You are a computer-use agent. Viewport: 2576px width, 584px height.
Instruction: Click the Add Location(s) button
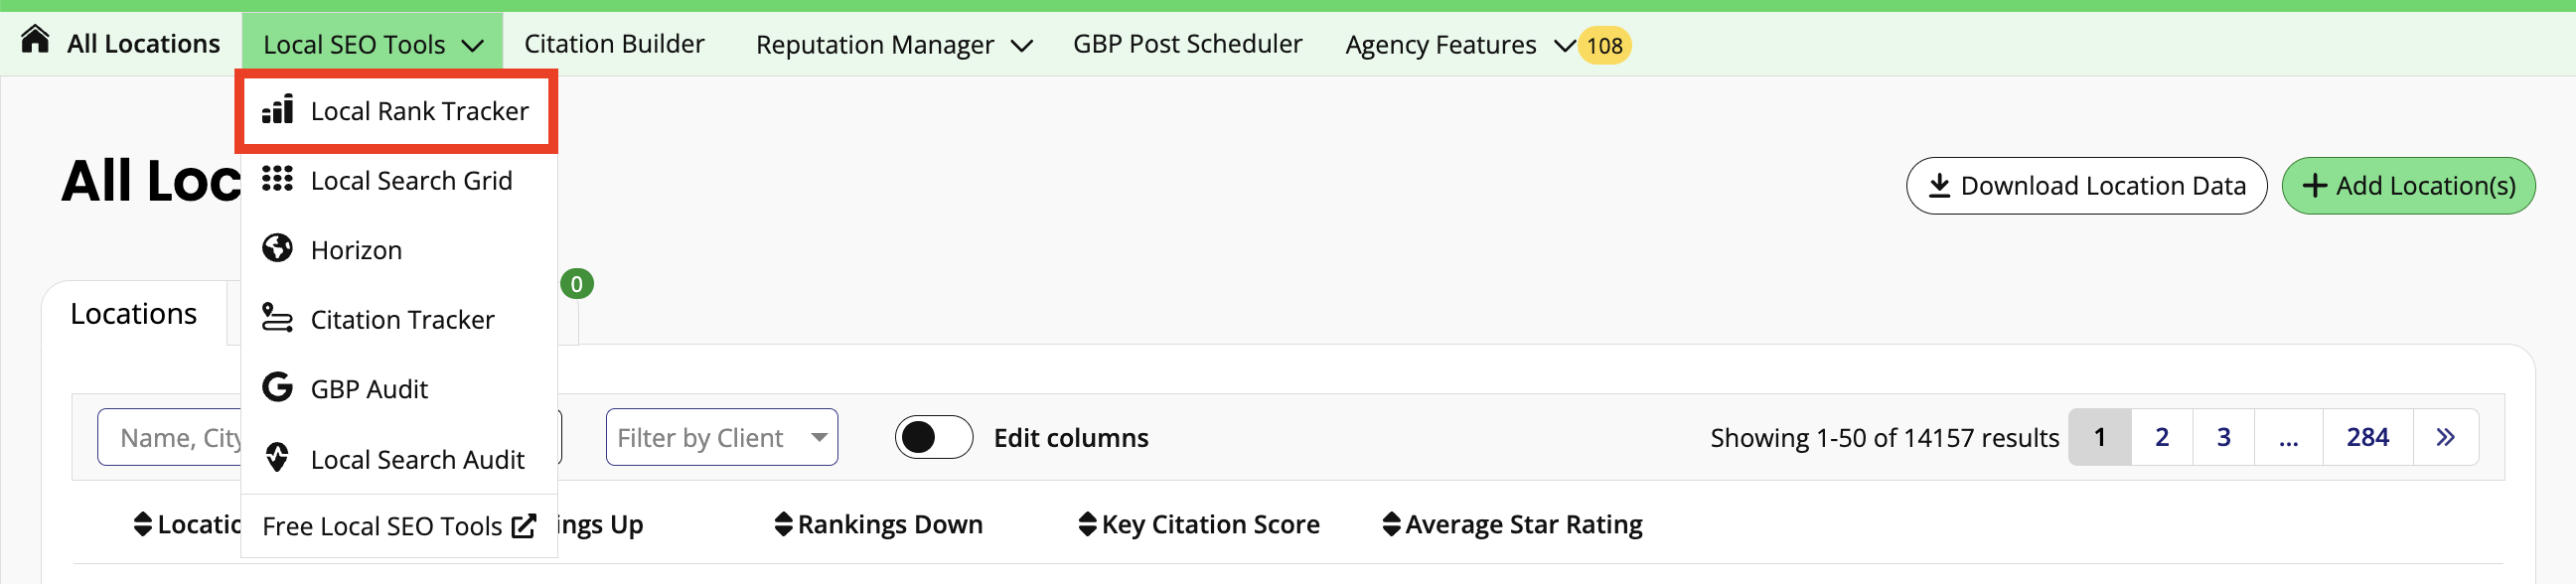(2408, 185)
